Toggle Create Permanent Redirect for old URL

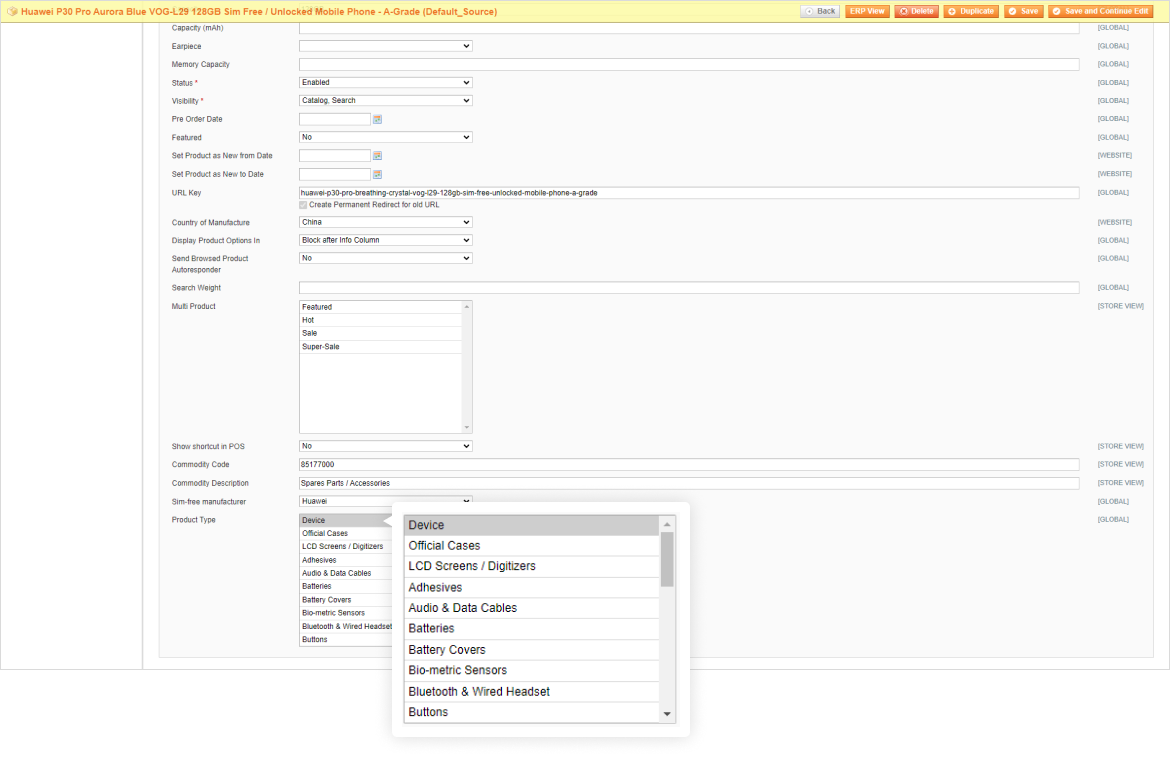pos(304,205)
